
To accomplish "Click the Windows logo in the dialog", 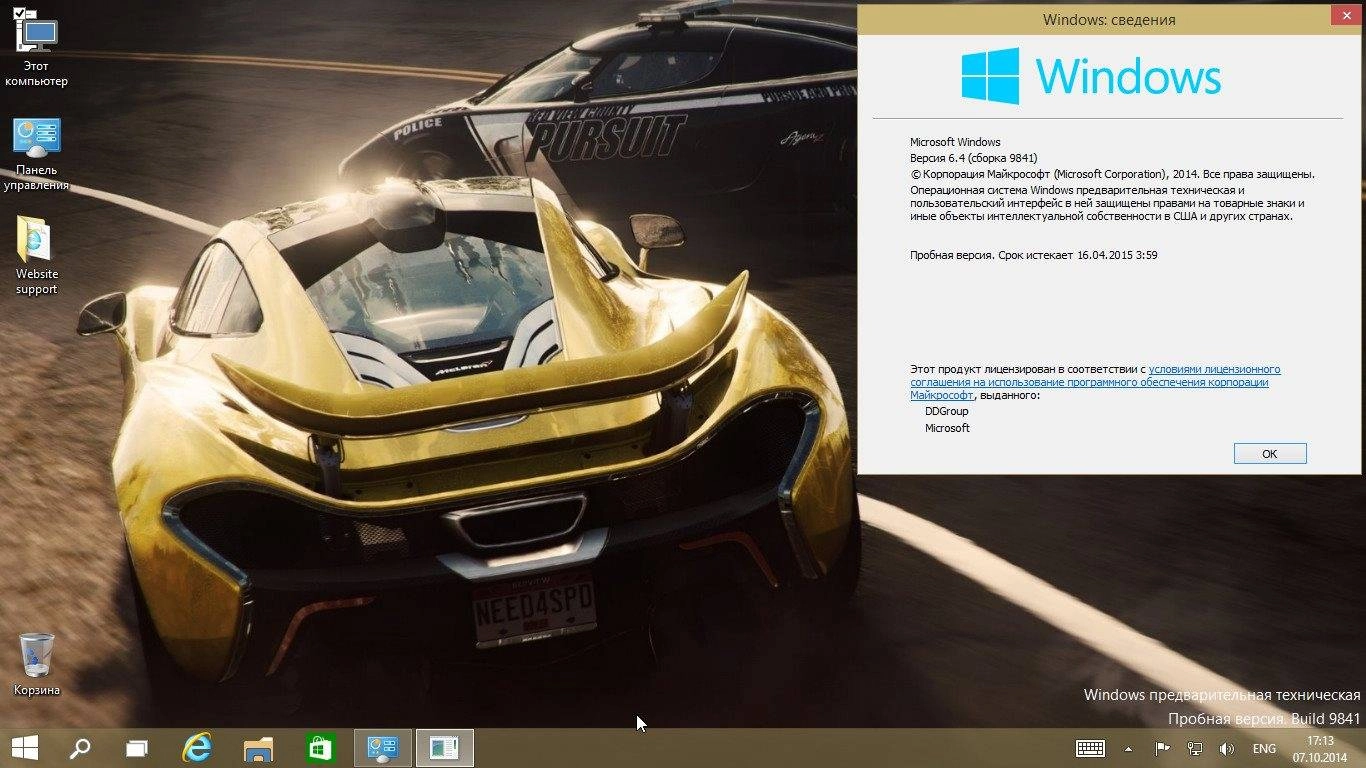I will click(x=1091, y=76).
